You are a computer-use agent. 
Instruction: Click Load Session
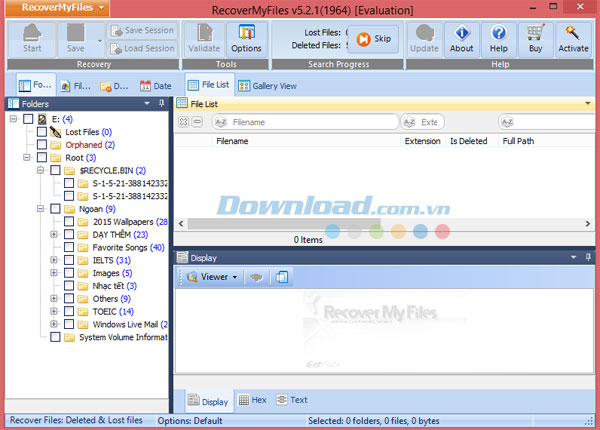click(x=142, y=48)
